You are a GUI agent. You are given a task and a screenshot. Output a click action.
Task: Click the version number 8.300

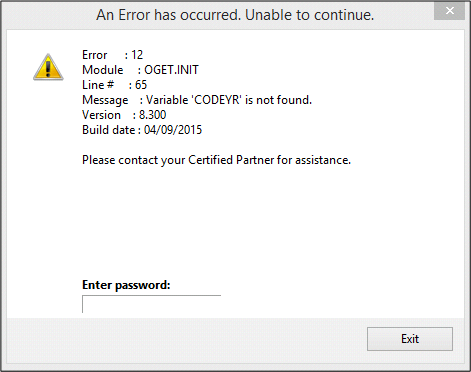(152, 115)
